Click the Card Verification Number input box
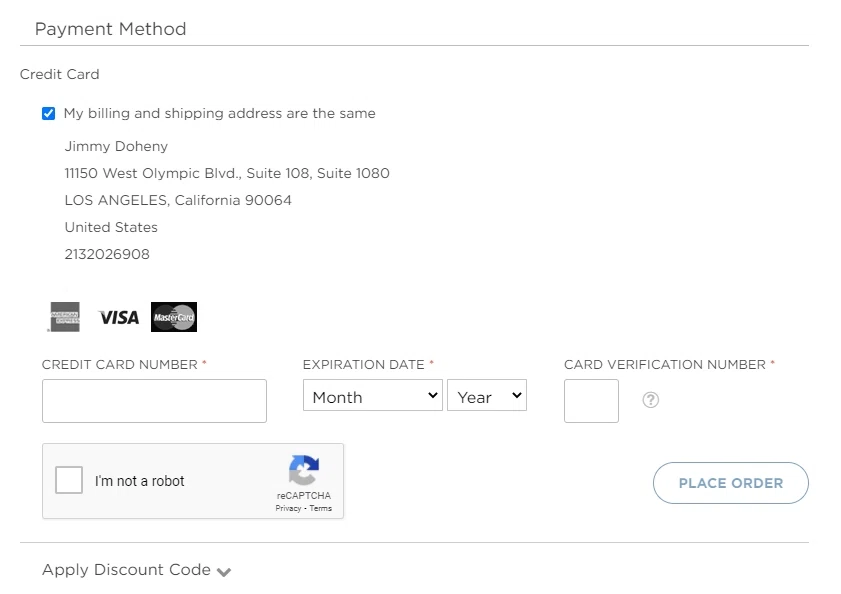 (591, 400)
